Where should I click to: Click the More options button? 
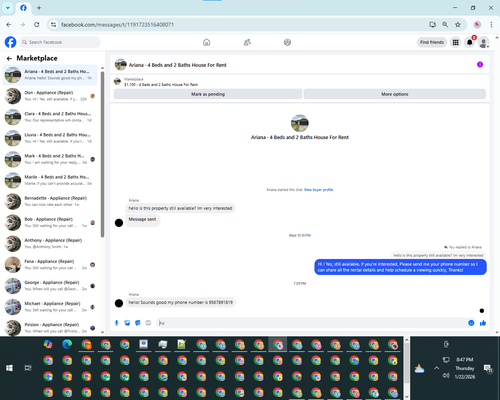[x=395, y=94]
